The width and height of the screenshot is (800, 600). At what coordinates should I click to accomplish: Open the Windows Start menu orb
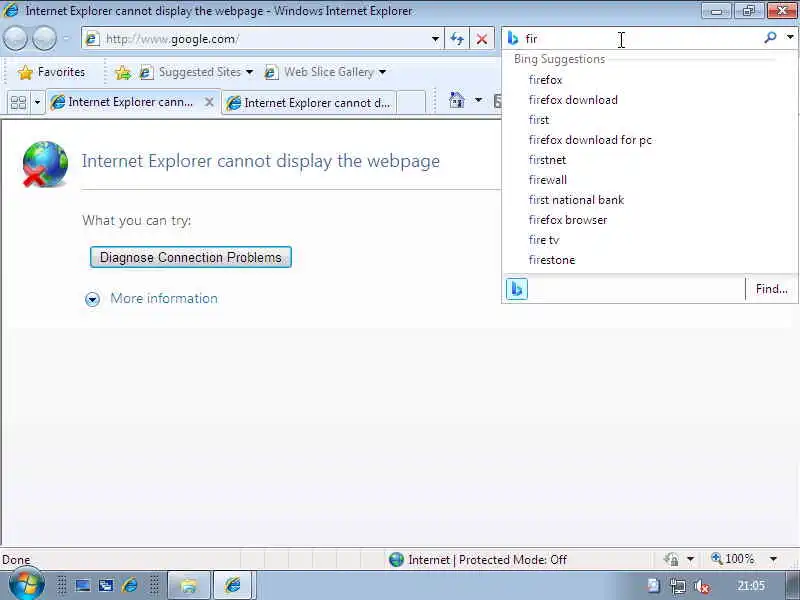click(x=26, y=583)
